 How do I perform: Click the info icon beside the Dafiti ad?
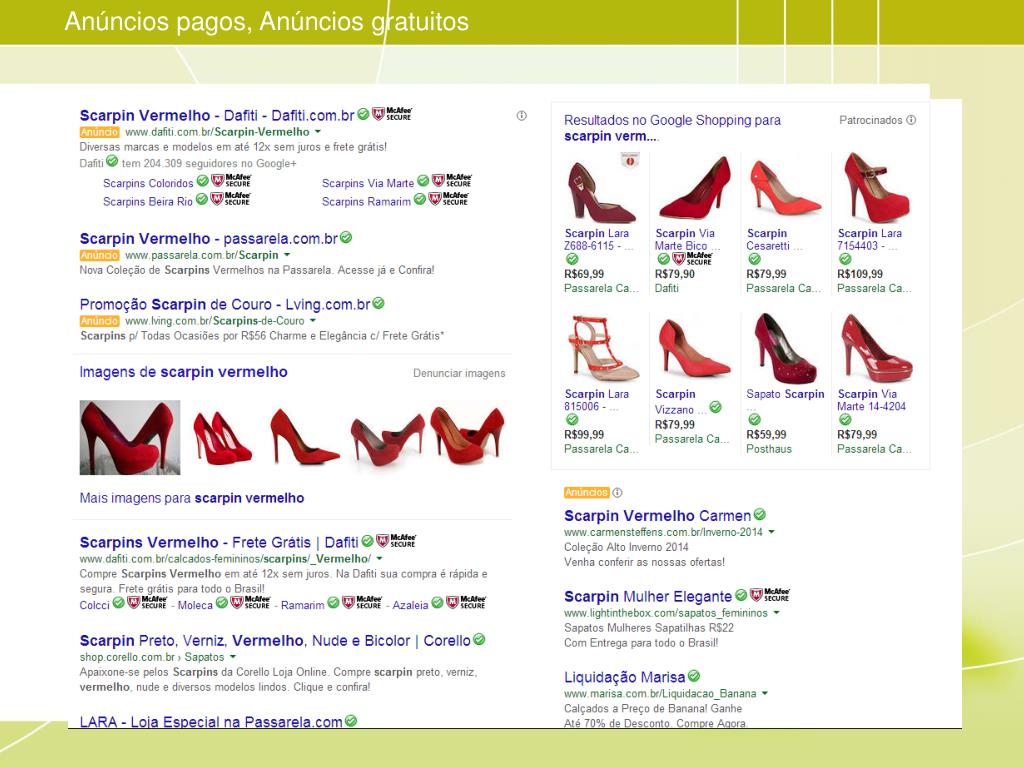[521, 116]
